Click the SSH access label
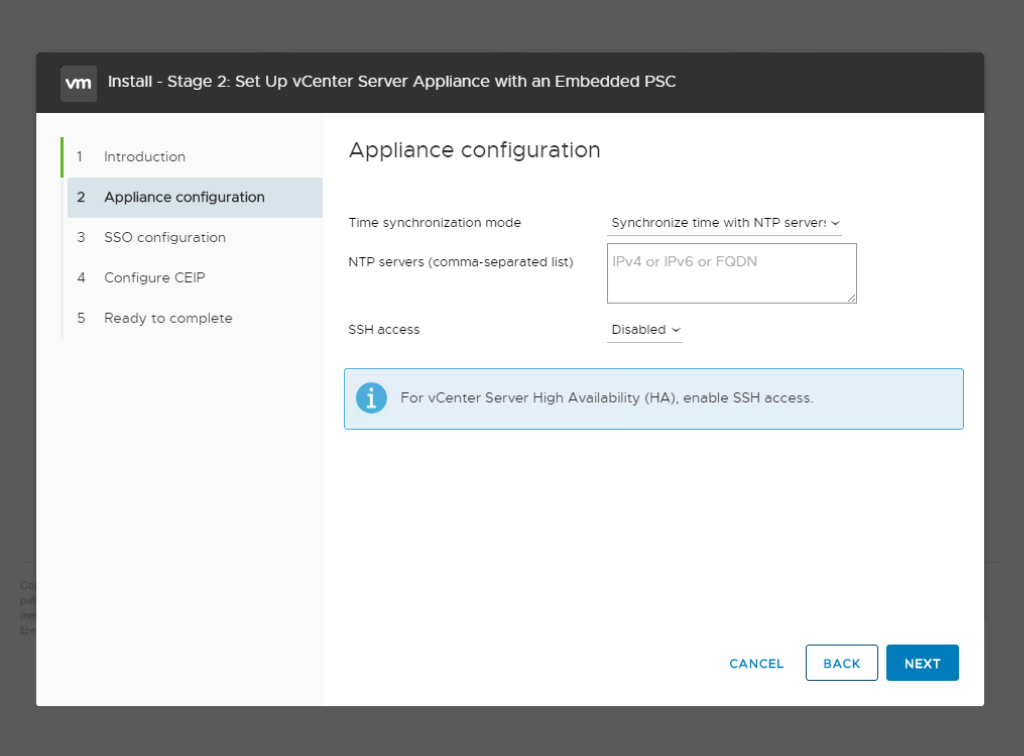The width and height of the screenshot is (1024, 756). pyautogui.click(x=384, y=329)
